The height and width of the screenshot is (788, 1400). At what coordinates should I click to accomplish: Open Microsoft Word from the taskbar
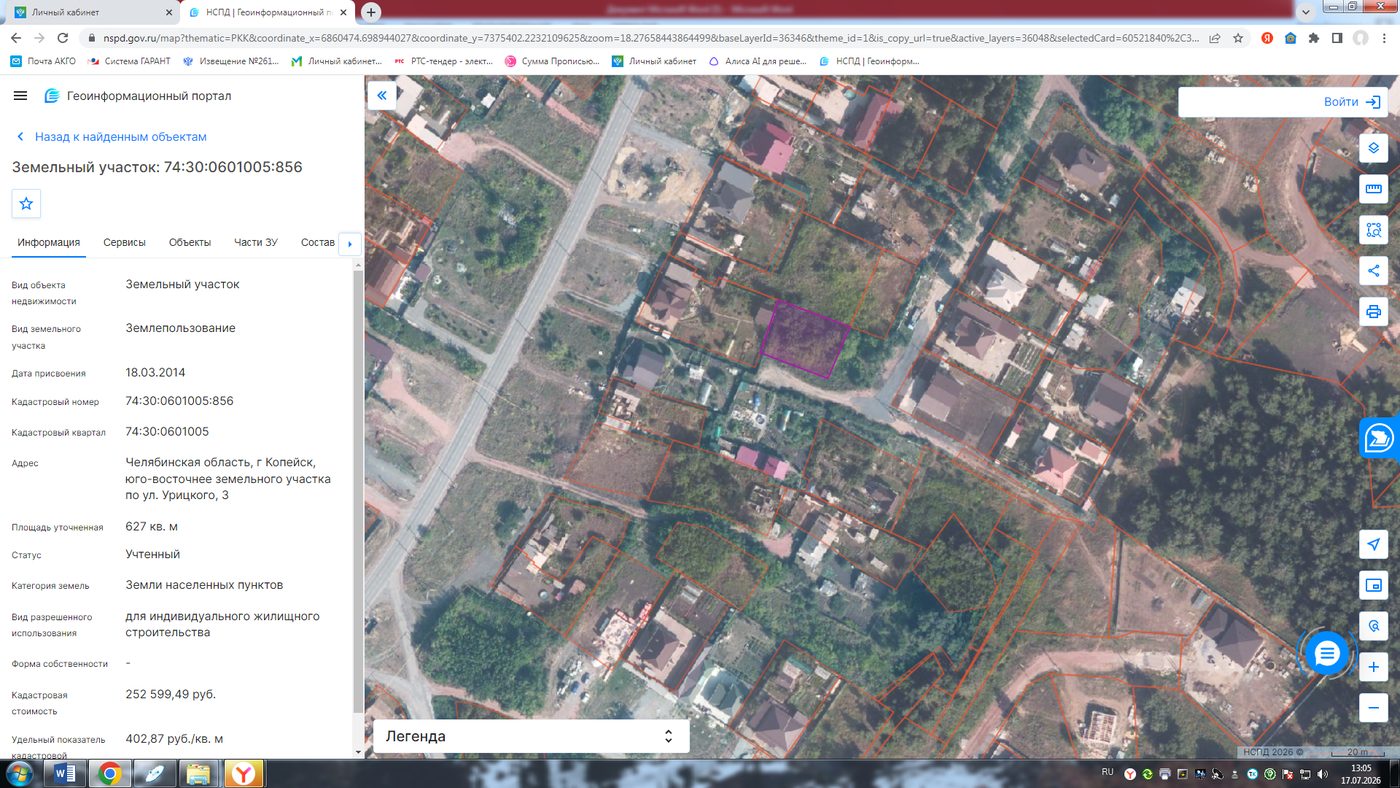(x=64, y=773)
